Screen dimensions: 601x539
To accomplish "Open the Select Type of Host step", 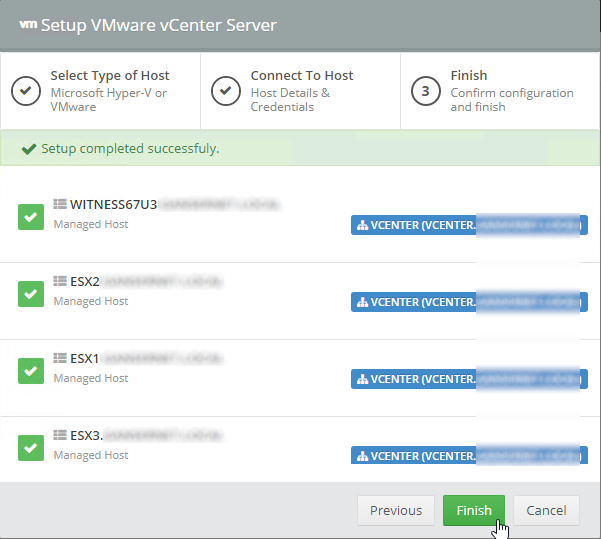I will coord(100,91).
